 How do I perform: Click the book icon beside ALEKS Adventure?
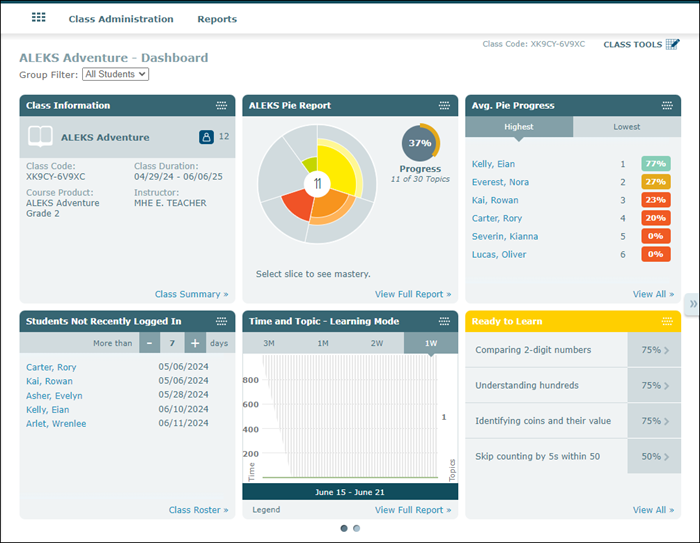click(x=40, y=137)
